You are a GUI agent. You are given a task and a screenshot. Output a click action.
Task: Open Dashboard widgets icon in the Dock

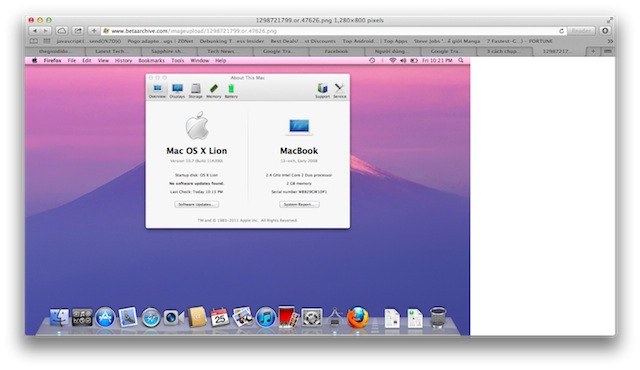coord(82,317)
